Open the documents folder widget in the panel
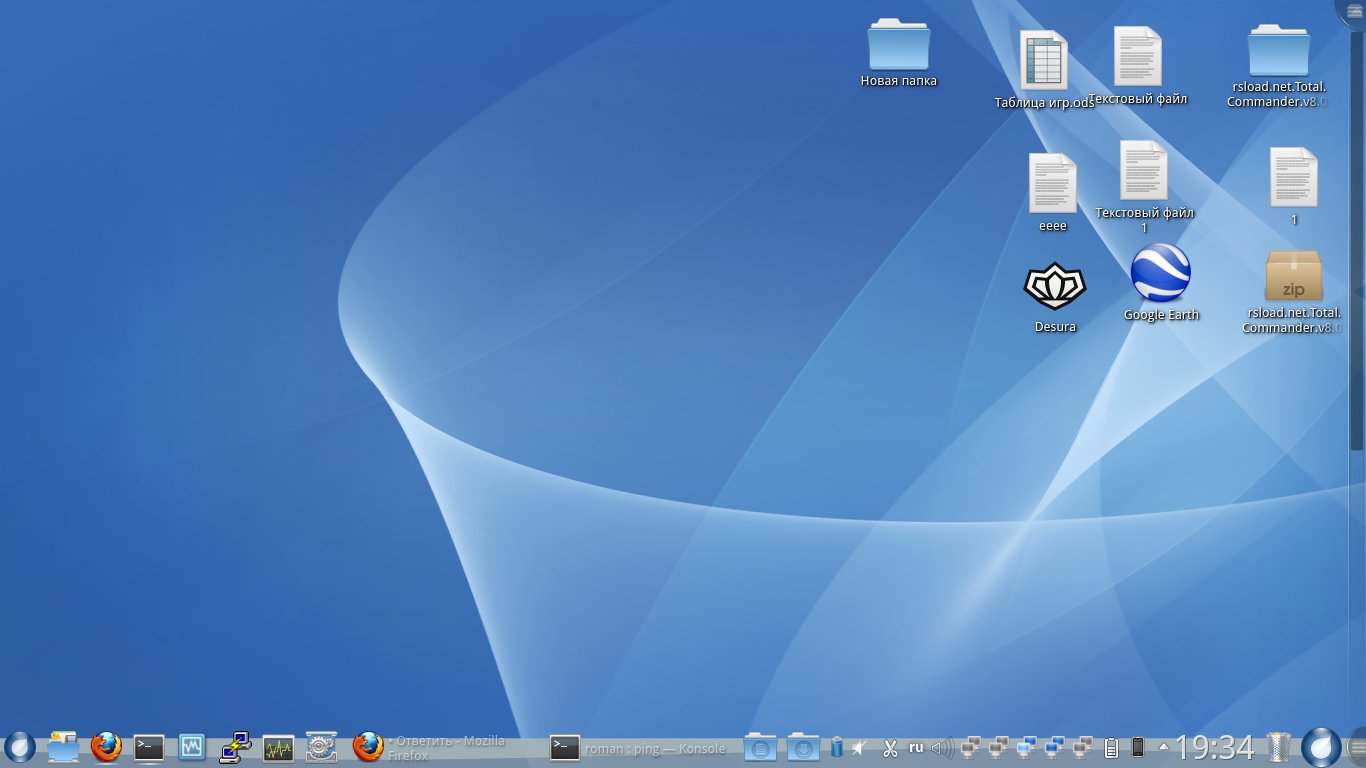This screenshot has height=768, width=1366. coord(760,747)
